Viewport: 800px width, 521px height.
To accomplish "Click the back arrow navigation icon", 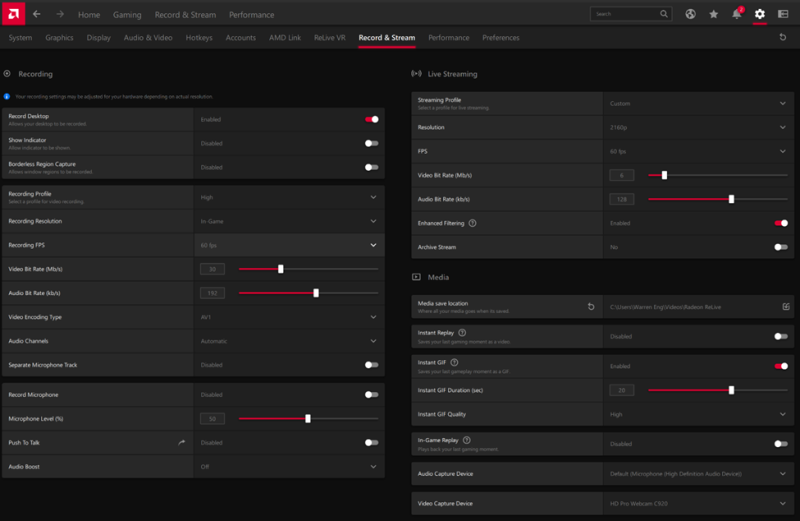I will 37,14.
